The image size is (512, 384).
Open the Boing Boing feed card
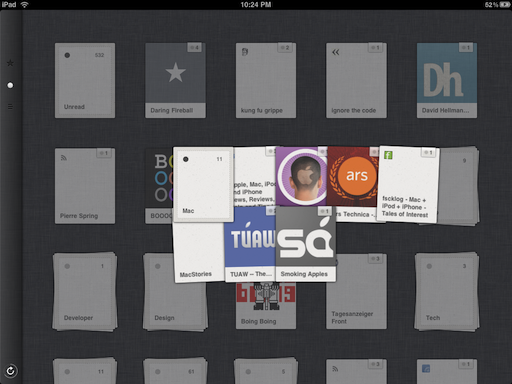[x=266, y=306]
